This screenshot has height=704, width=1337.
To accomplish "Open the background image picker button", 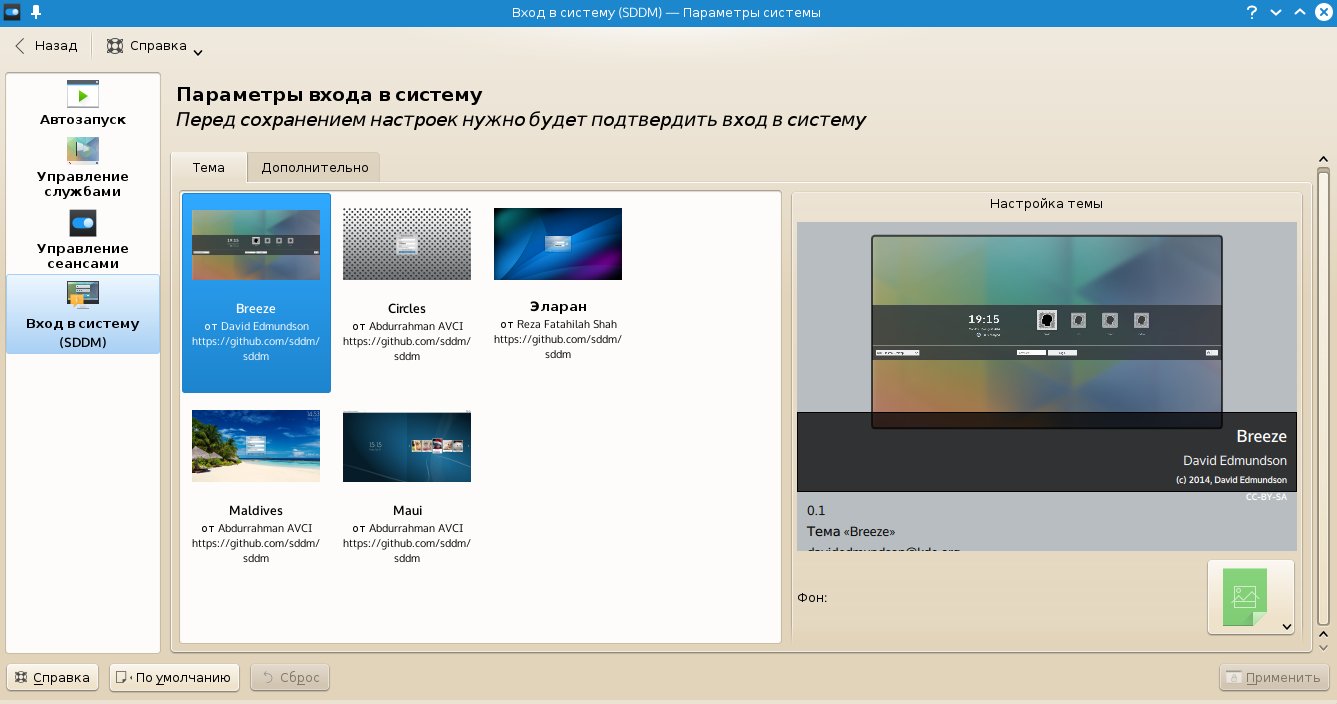I will tap(1251, 597).
